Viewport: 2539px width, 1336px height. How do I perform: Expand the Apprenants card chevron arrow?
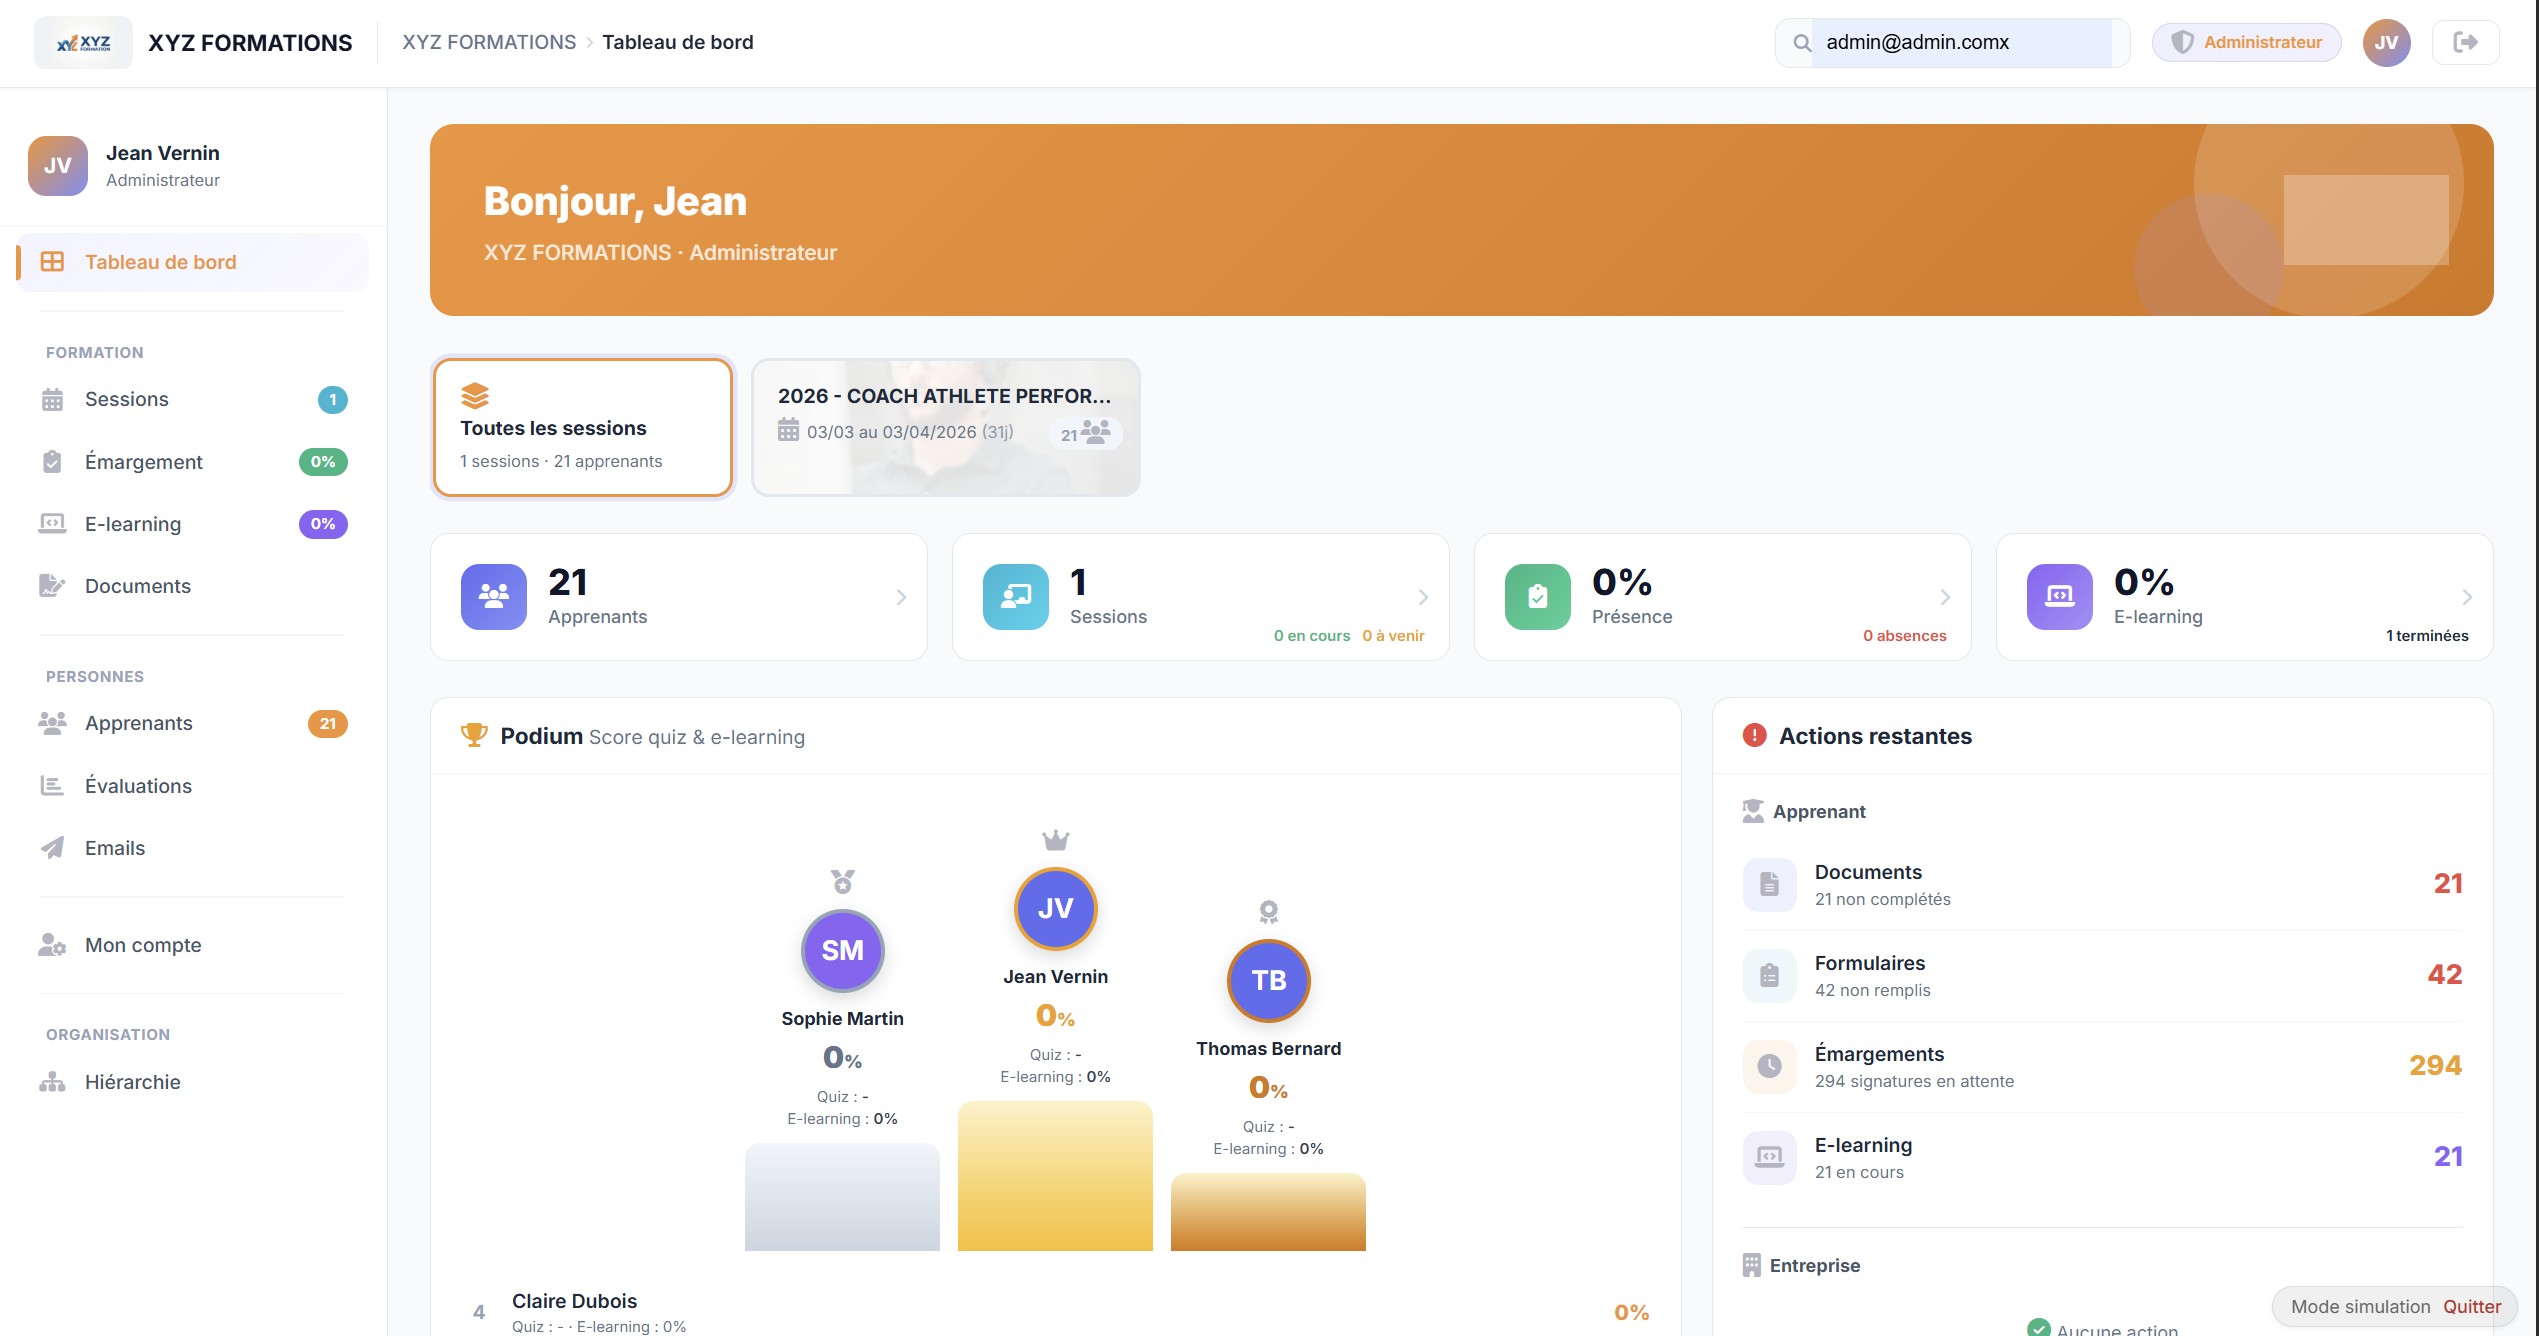click(x=901, y=597)
